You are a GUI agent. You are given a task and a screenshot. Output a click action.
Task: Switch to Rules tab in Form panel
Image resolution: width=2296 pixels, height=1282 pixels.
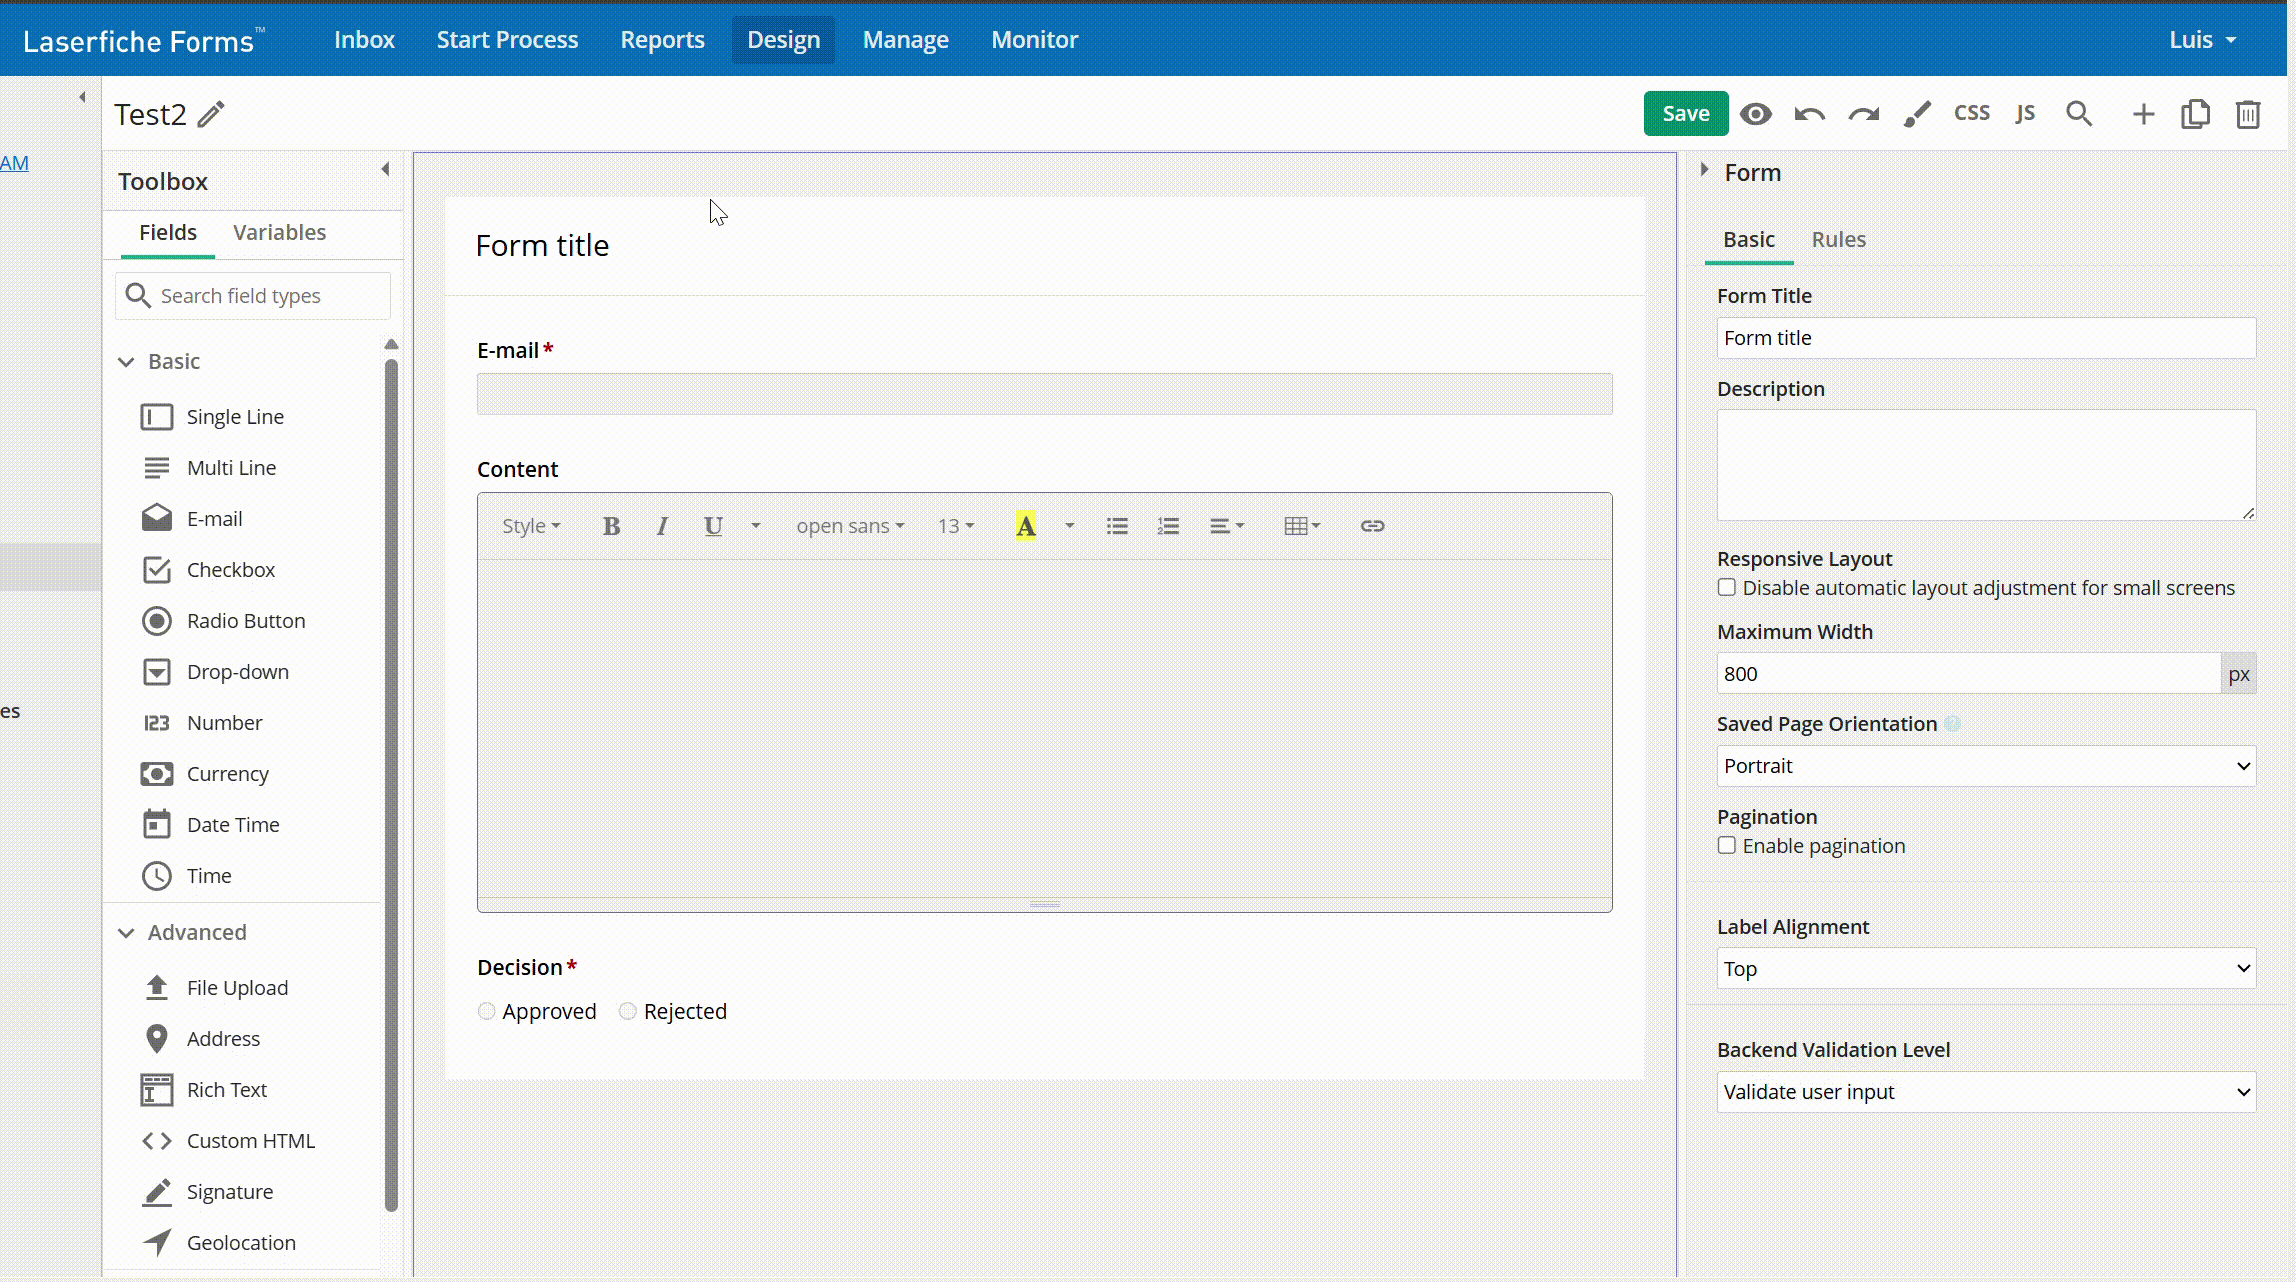1838,240
